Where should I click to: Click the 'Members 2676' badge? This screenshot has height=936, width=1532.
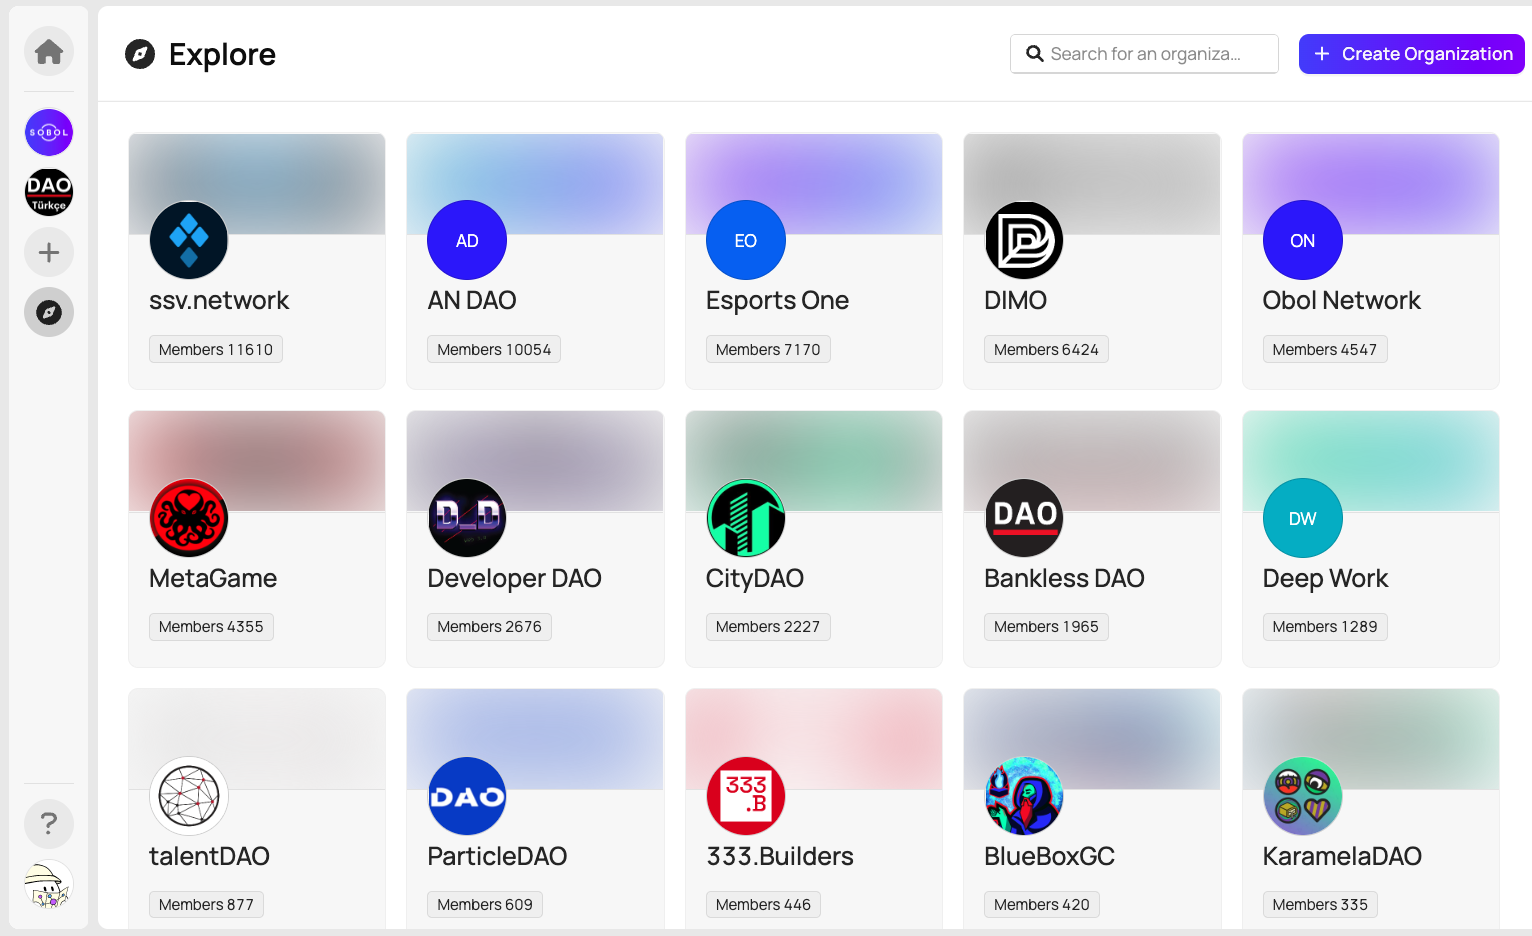(489, 627)
